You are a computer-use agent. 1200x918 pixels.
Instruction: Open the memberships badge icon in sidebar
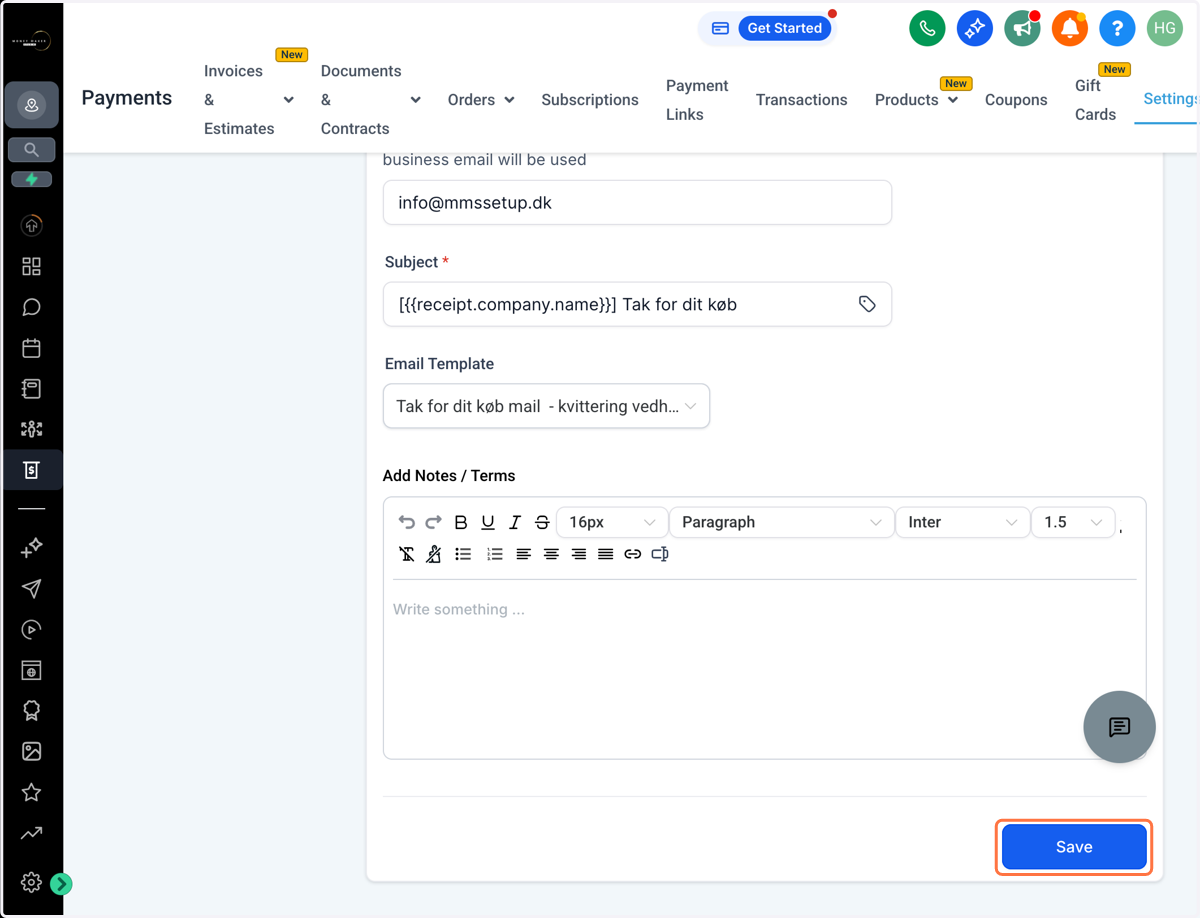tap(31, 711)
